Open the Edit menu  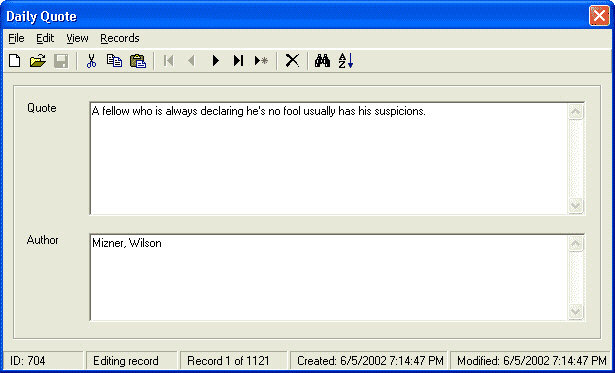pyautogui.click(x=45, y=38)
